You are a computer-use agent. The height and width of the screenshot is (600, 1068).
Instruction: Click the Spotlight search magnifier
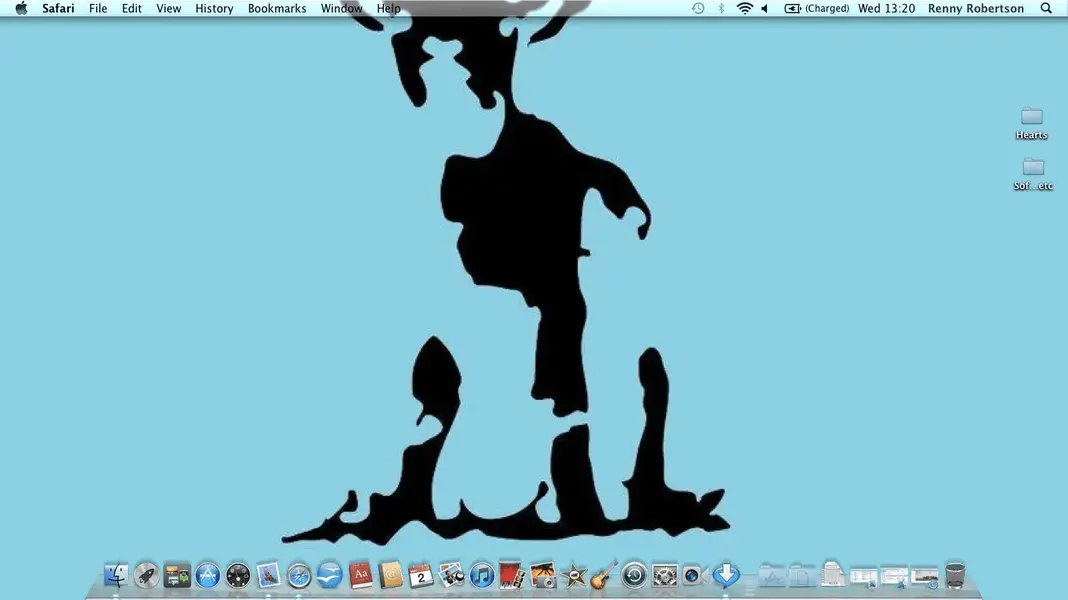(1046, 8)
